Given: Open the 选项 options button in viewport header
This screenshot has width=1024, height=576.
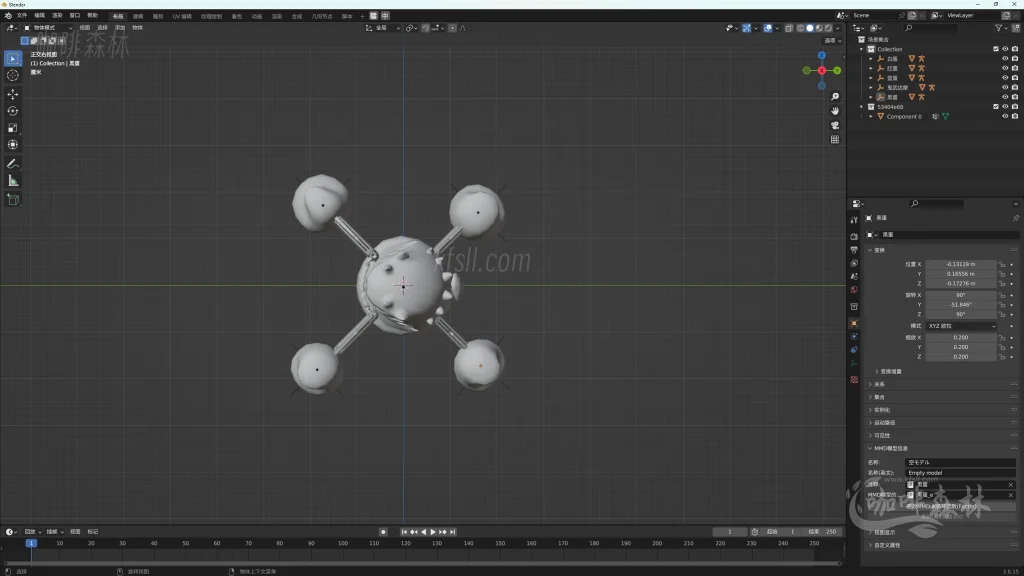Looking at the screenshot, I should coord(831,41).
